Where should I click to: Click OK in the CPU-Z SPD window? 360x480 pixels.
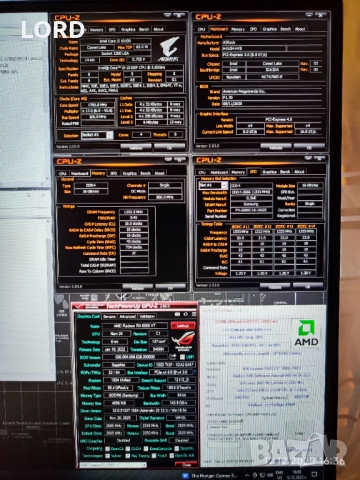pyautogui.click(x=308, y=286)
